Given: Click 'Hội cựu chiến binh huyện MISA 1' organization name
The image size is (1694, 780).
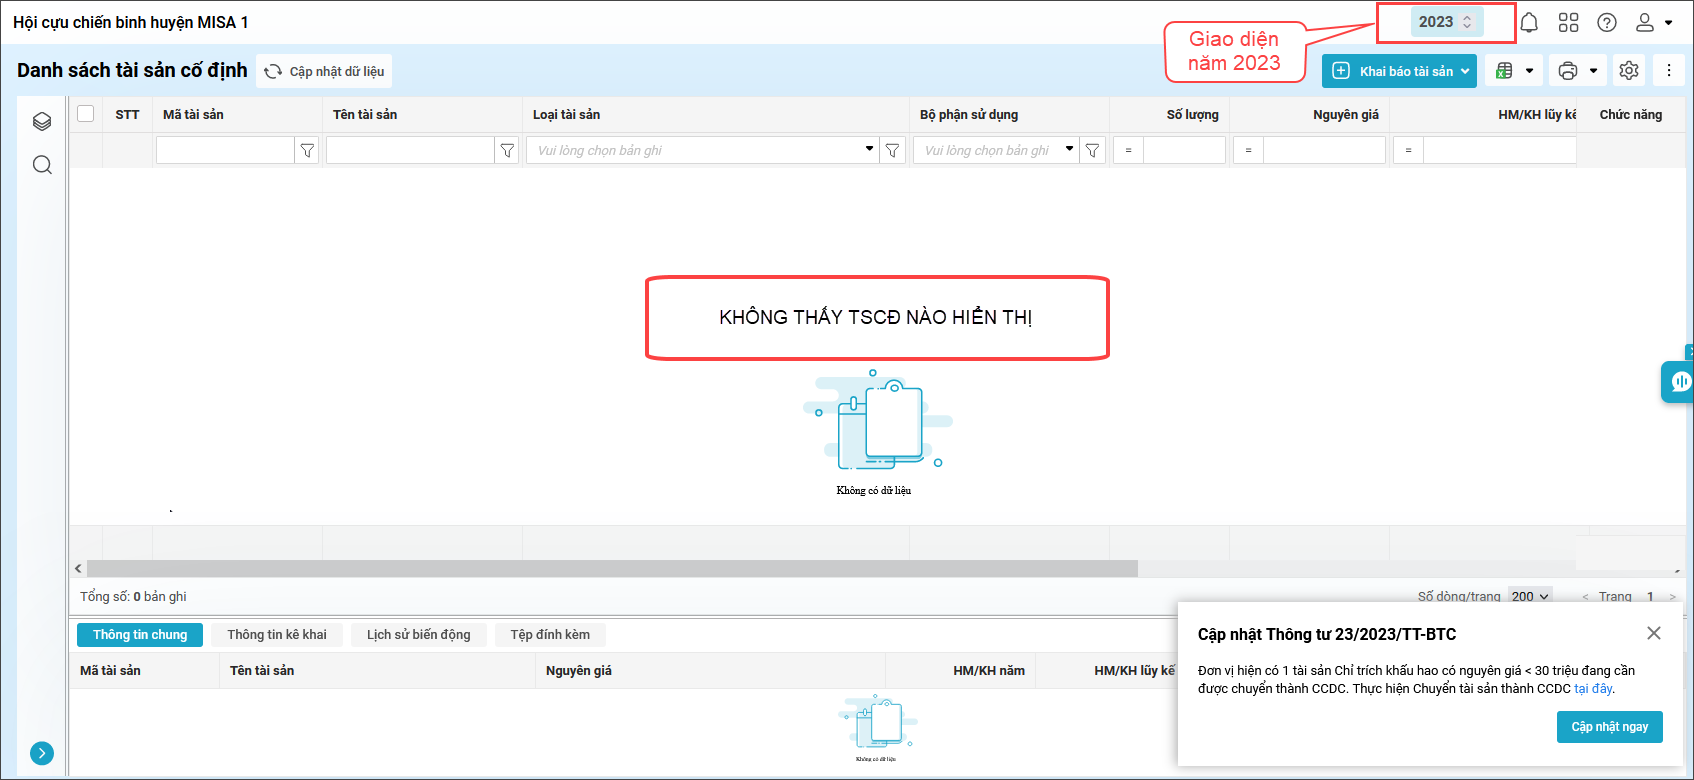Looking at the screenshot, I should pyautogui.click(x=131, y=22).
